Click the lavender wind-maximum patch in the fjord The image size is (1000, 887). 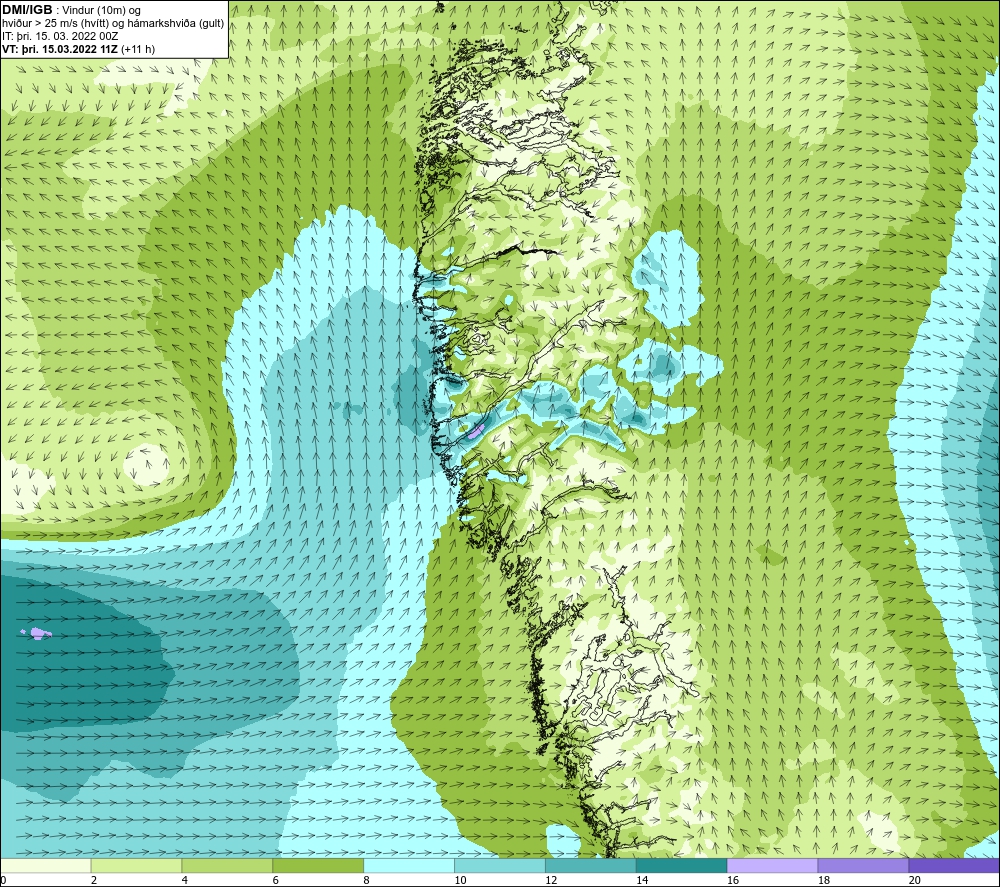(x=476, y=431)
